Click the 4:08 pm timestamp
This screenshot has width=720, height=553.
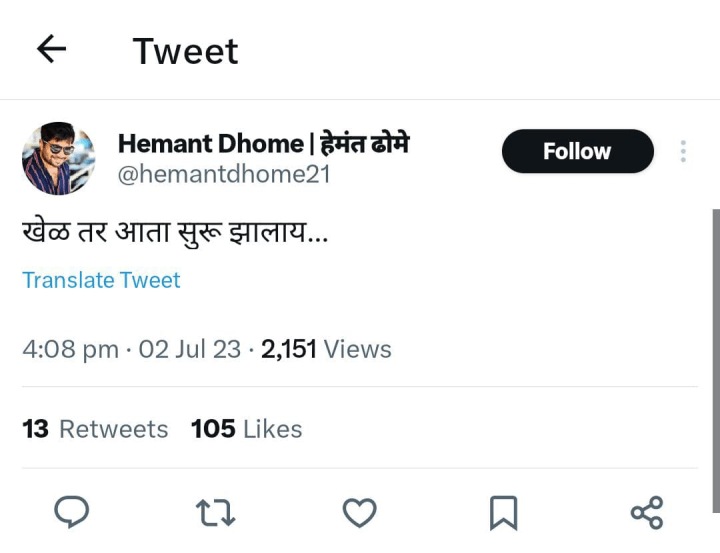pos(70,350)
